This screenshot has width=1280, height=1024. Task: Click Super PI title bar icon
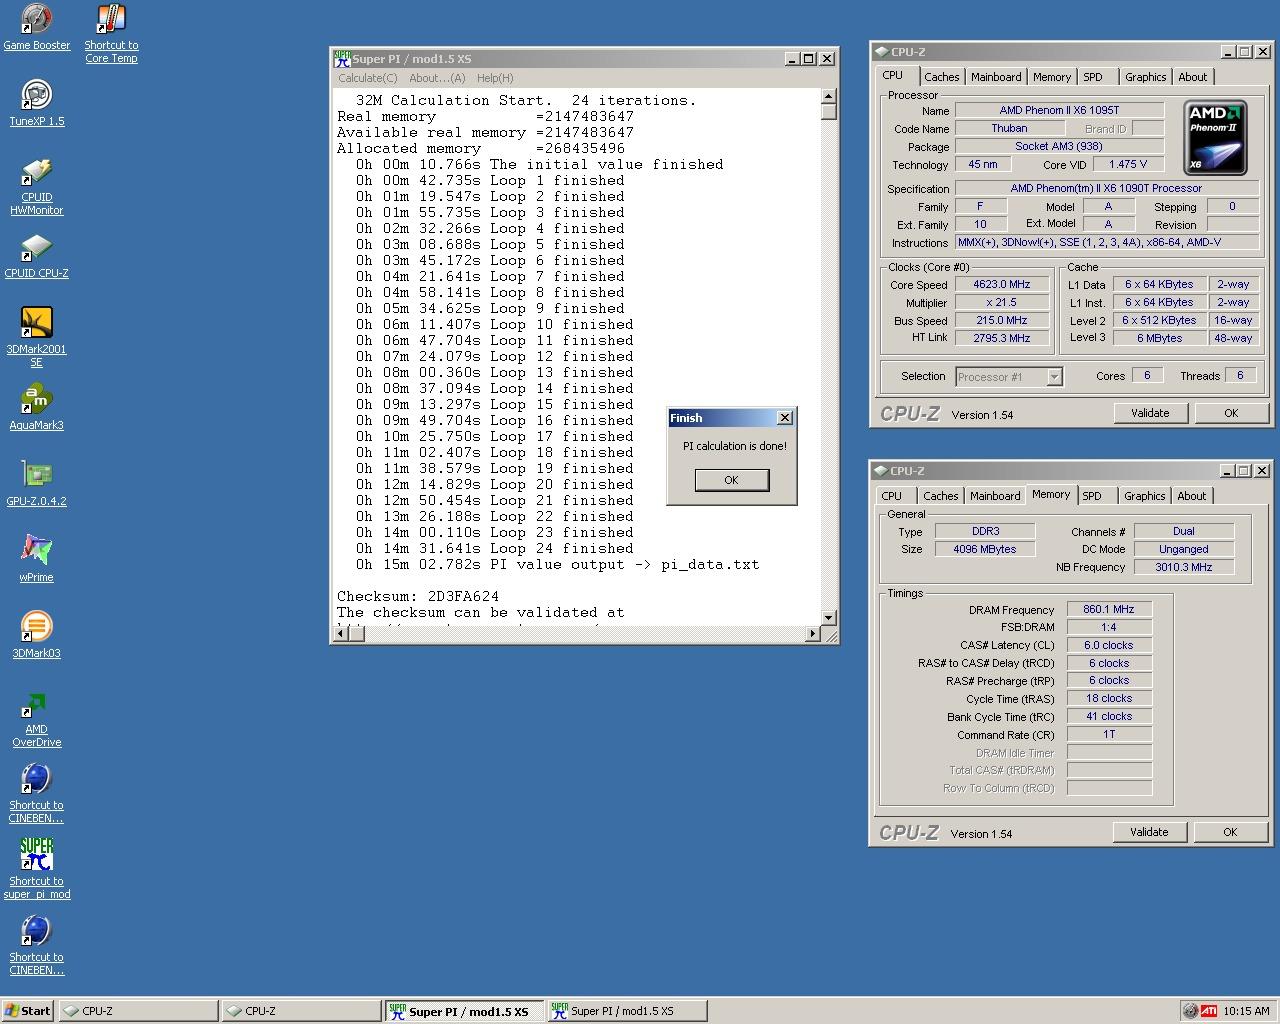(342, 58)
